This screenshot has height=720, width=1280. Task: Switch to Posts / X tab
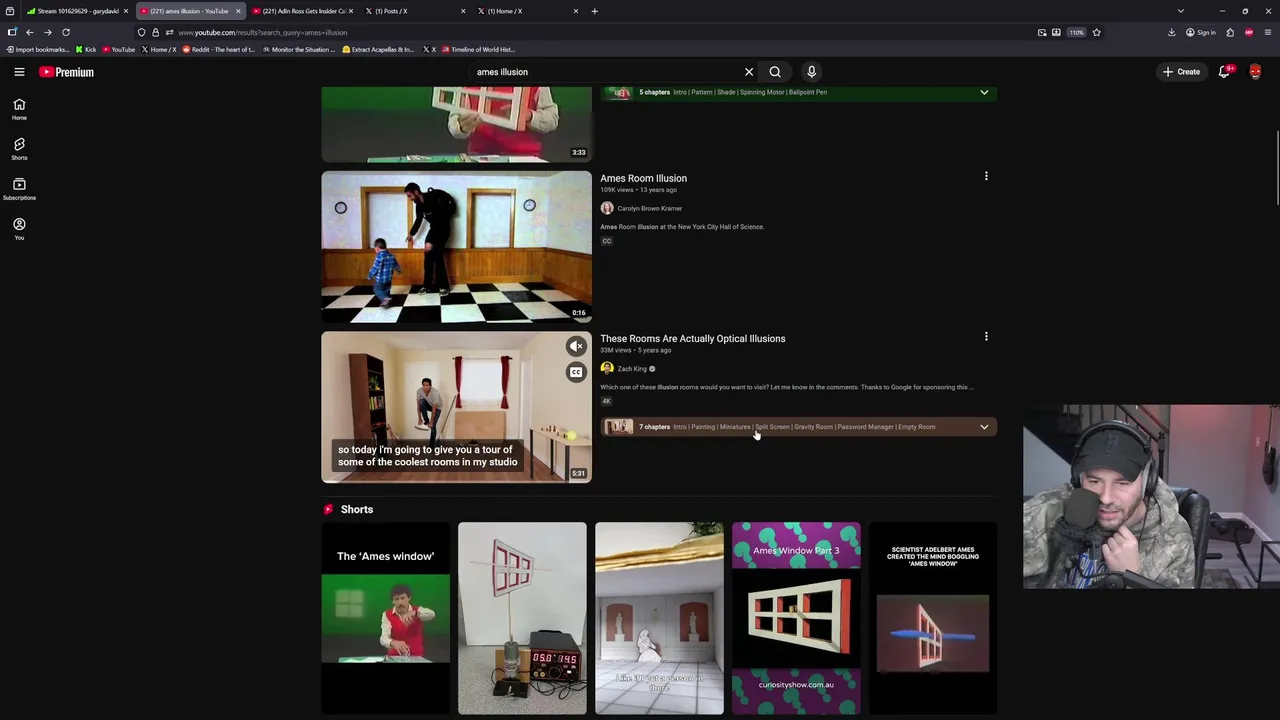[x=414, y=11]
